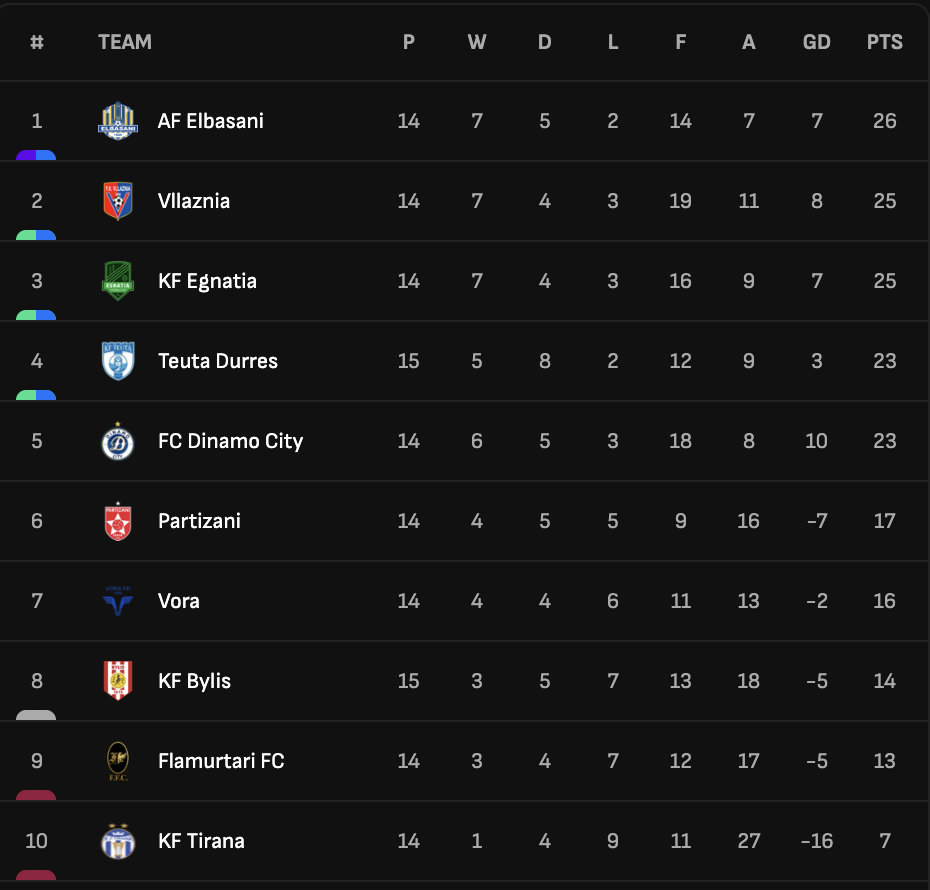The image size is (930, 890).
Task: Click the maroon marker under rank 10
Action: click(36, 875)
